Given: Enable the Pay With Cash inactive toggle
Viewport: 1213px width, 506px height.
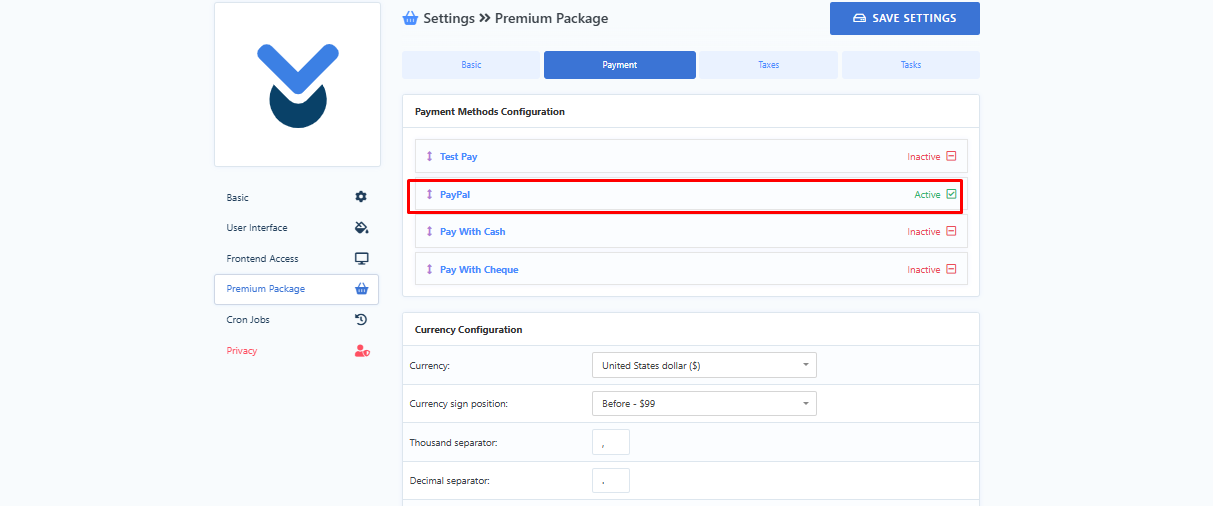Looking at the screenshot, I should coord(951,231).
